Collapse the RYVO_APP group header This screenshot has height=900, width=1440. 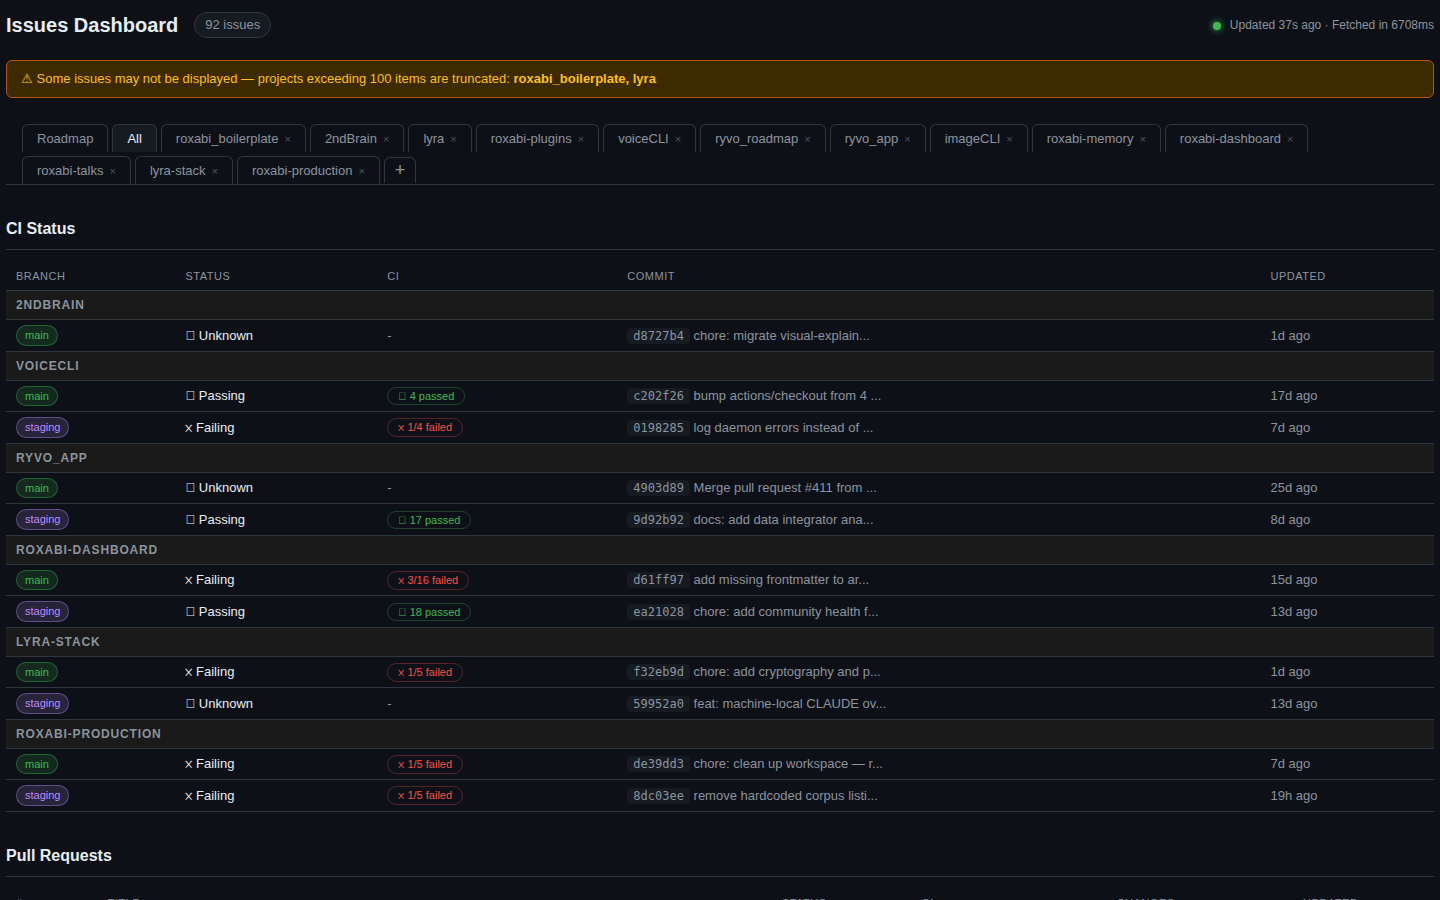[x=51, y=458]
